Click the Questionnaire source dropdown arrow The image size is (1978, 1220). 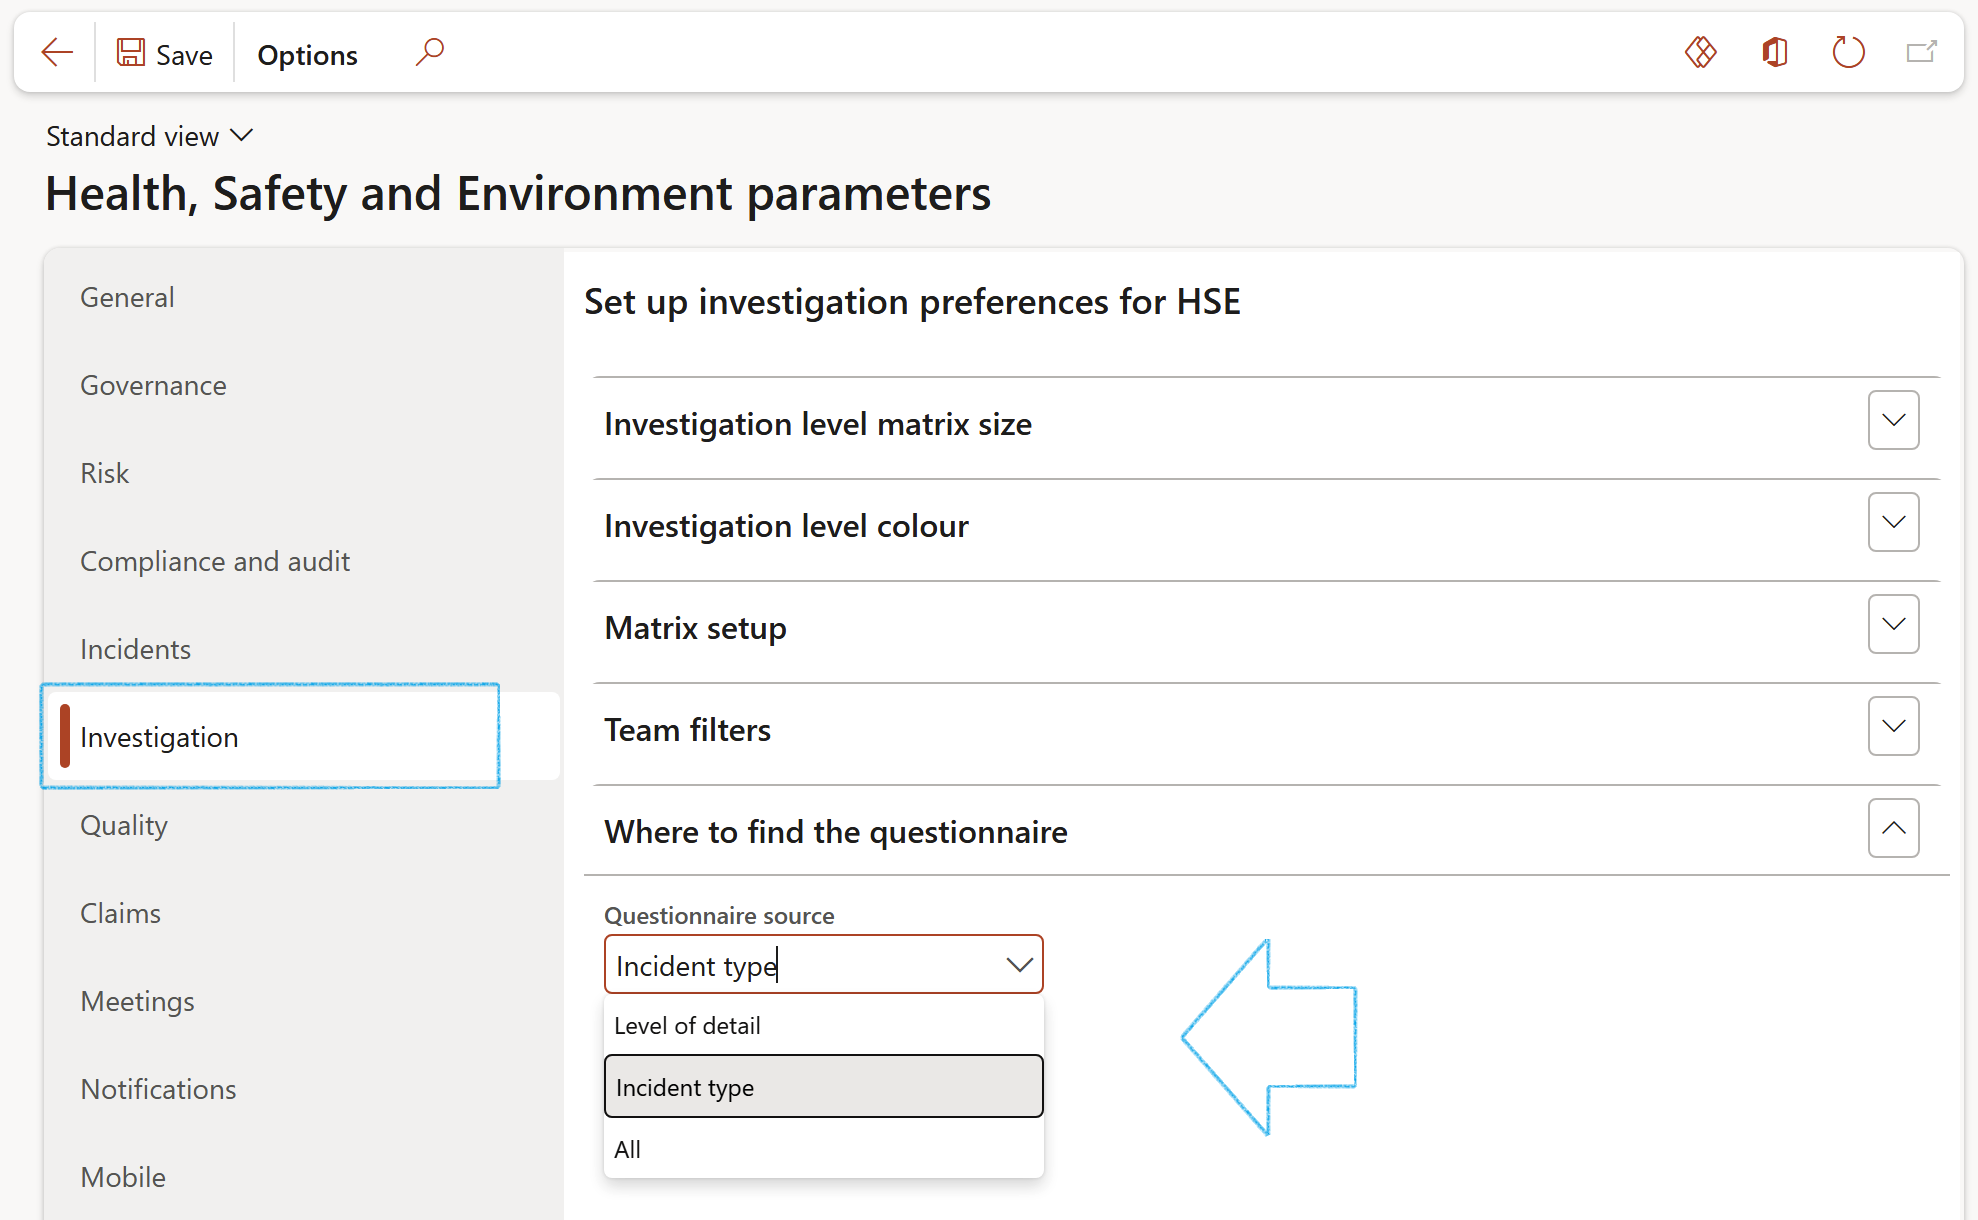(x=1019, y=965)
